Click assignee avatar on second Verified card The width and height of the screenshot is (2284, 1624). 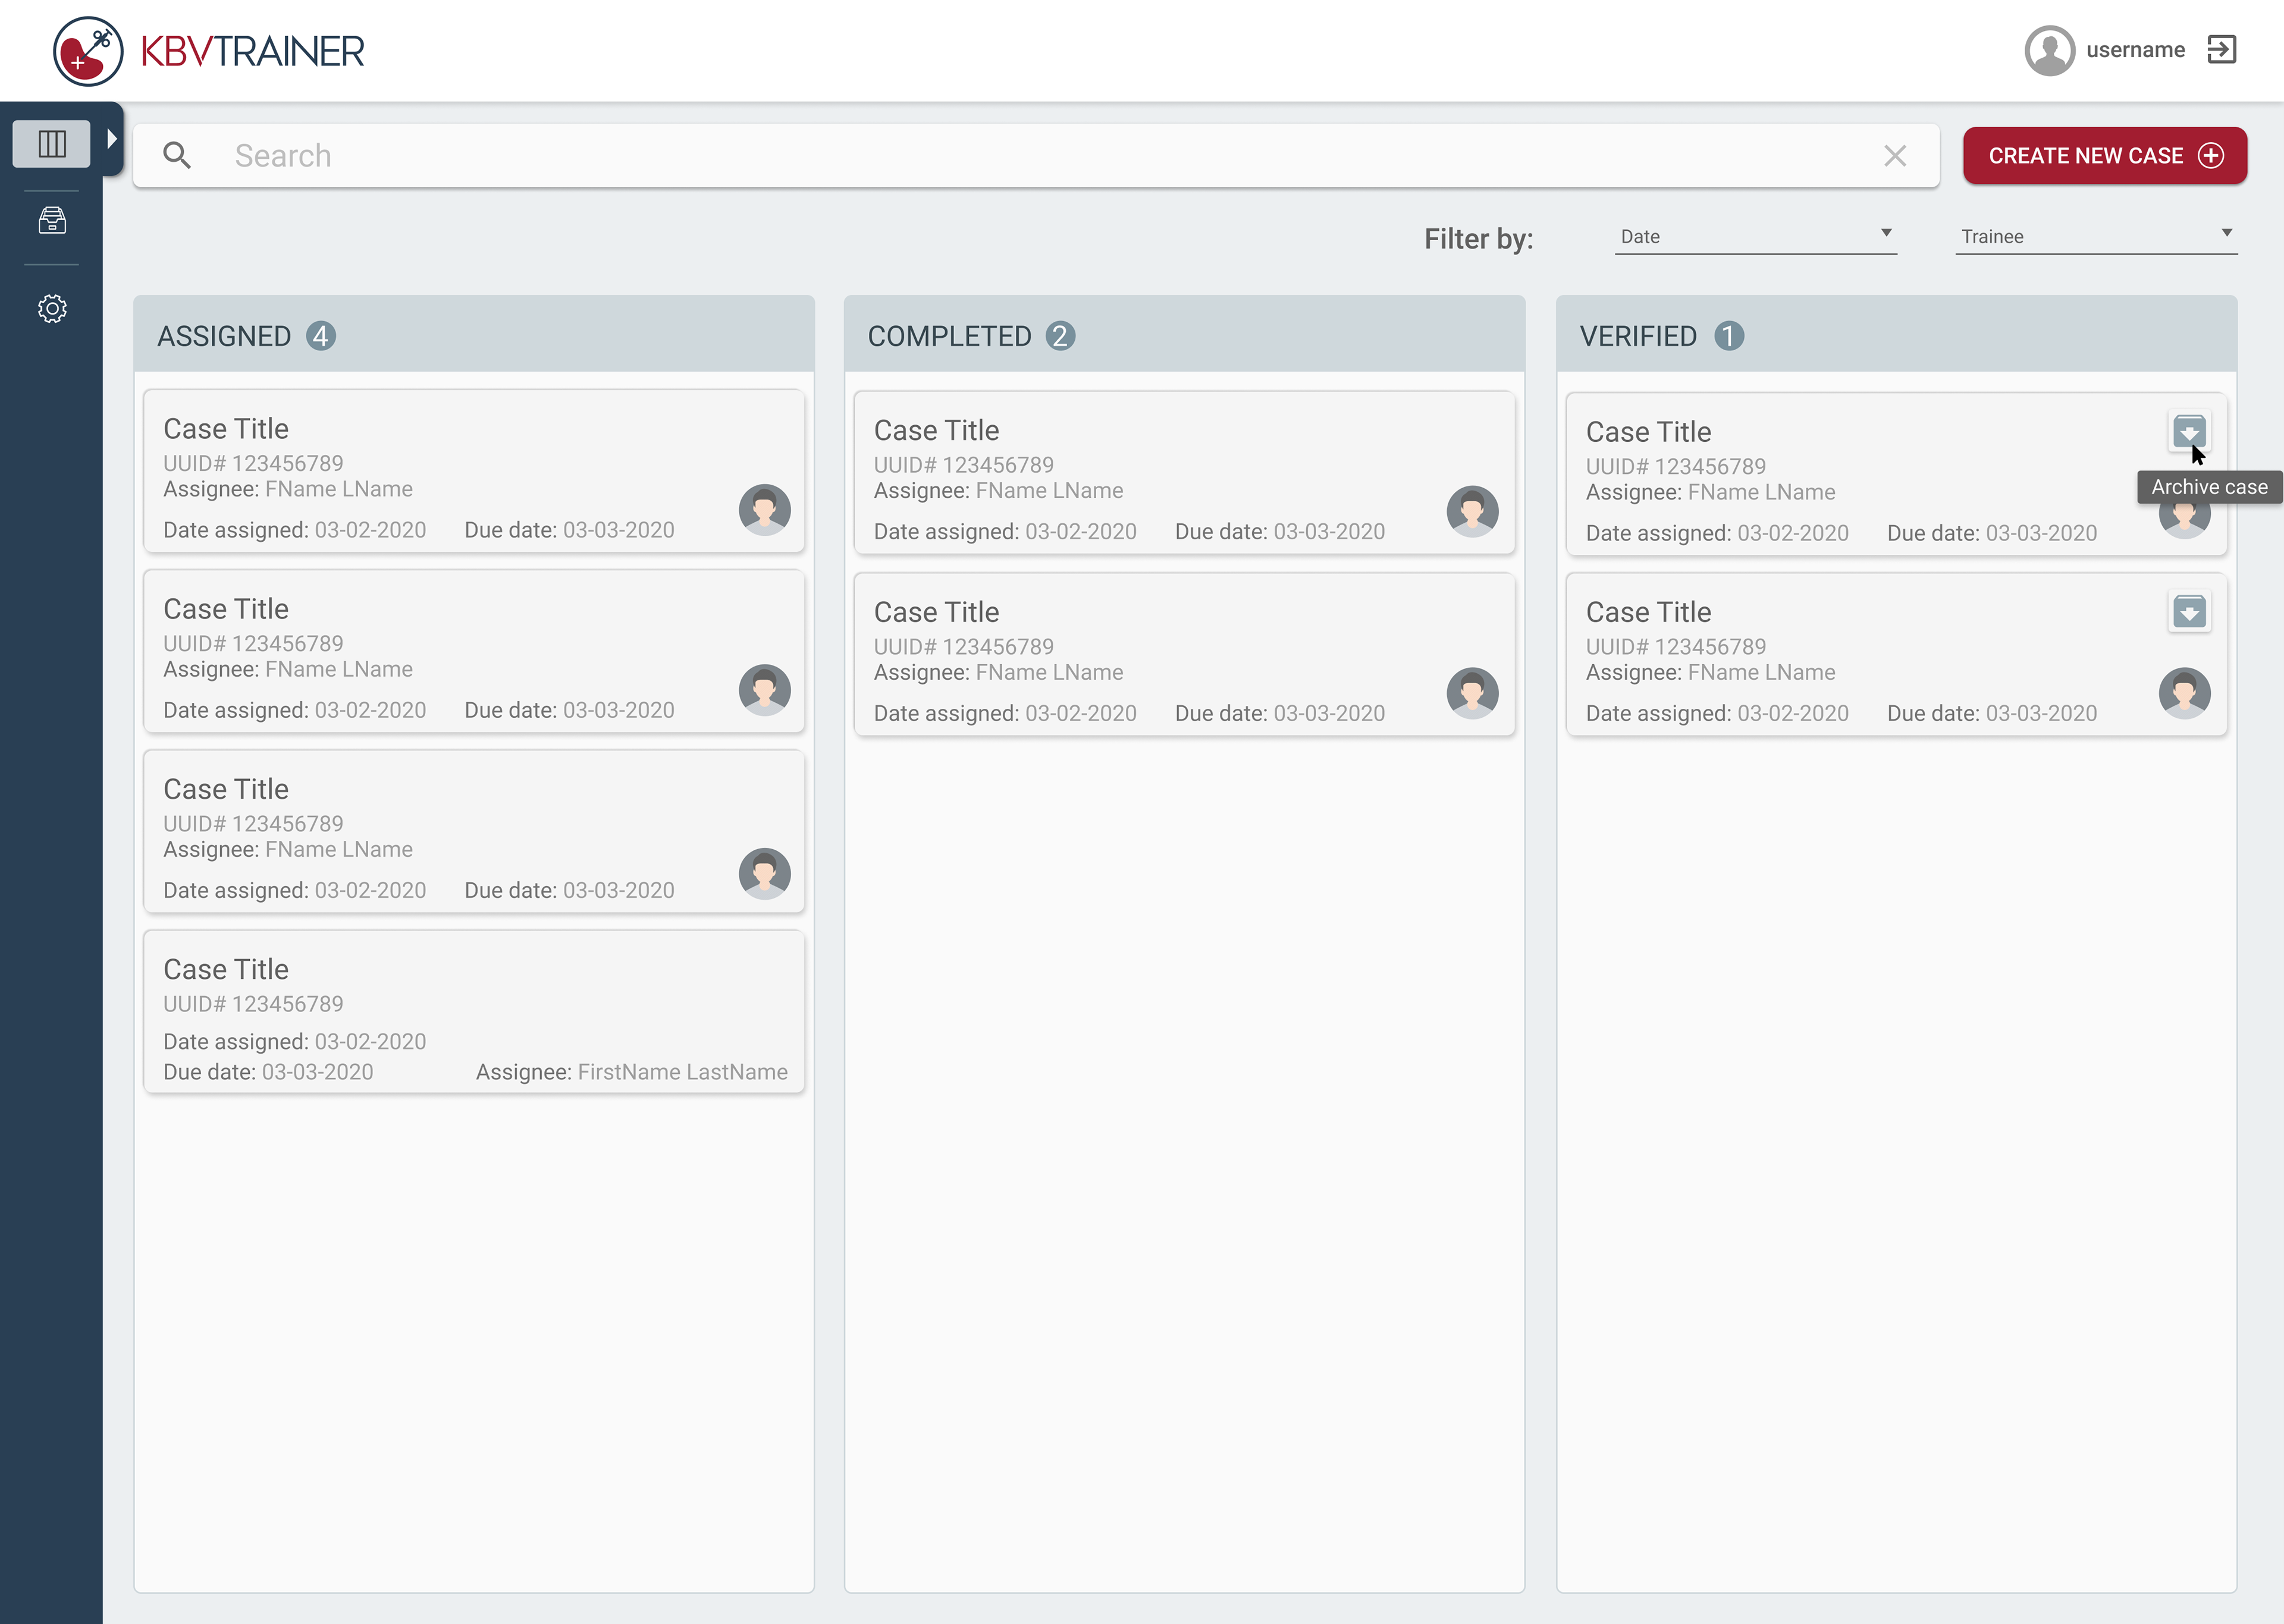(x=2184, y=693)
